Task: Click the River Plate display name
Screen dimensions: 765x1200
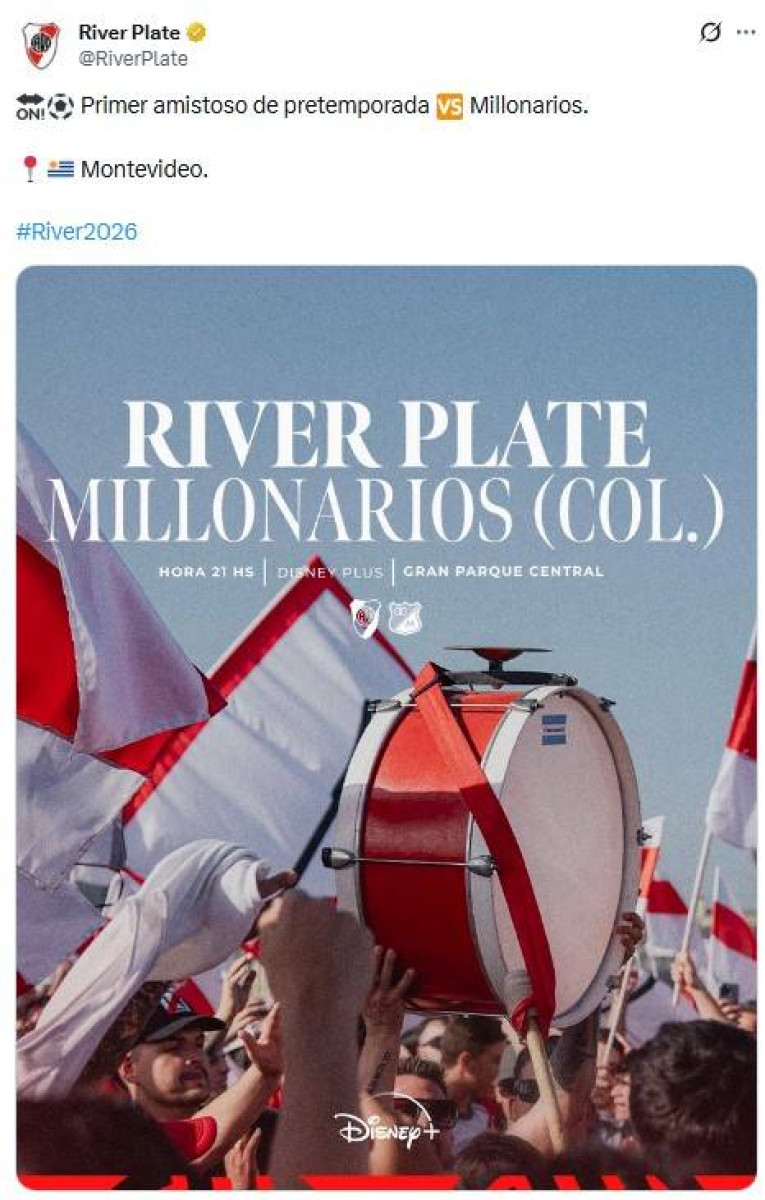Action: [x=129, y=33]
